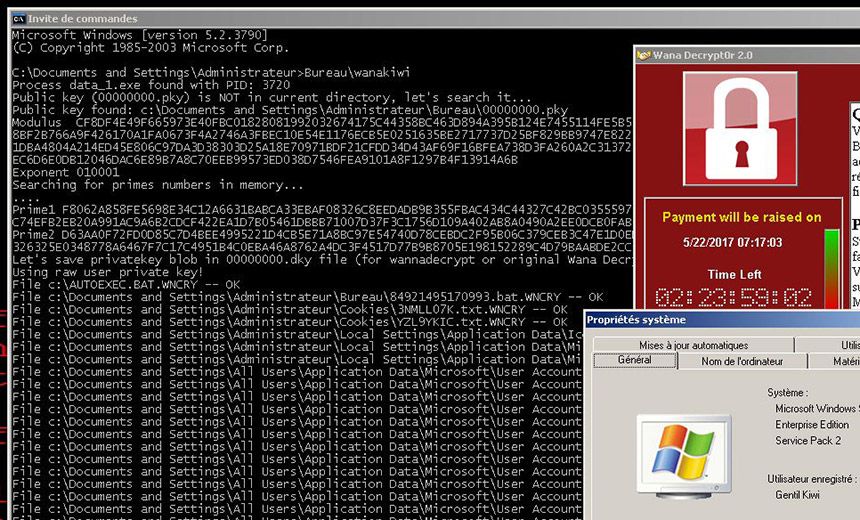The image size is (860, 520).
Task: Click the line starting with Prime2
Action: pos(322,235)
